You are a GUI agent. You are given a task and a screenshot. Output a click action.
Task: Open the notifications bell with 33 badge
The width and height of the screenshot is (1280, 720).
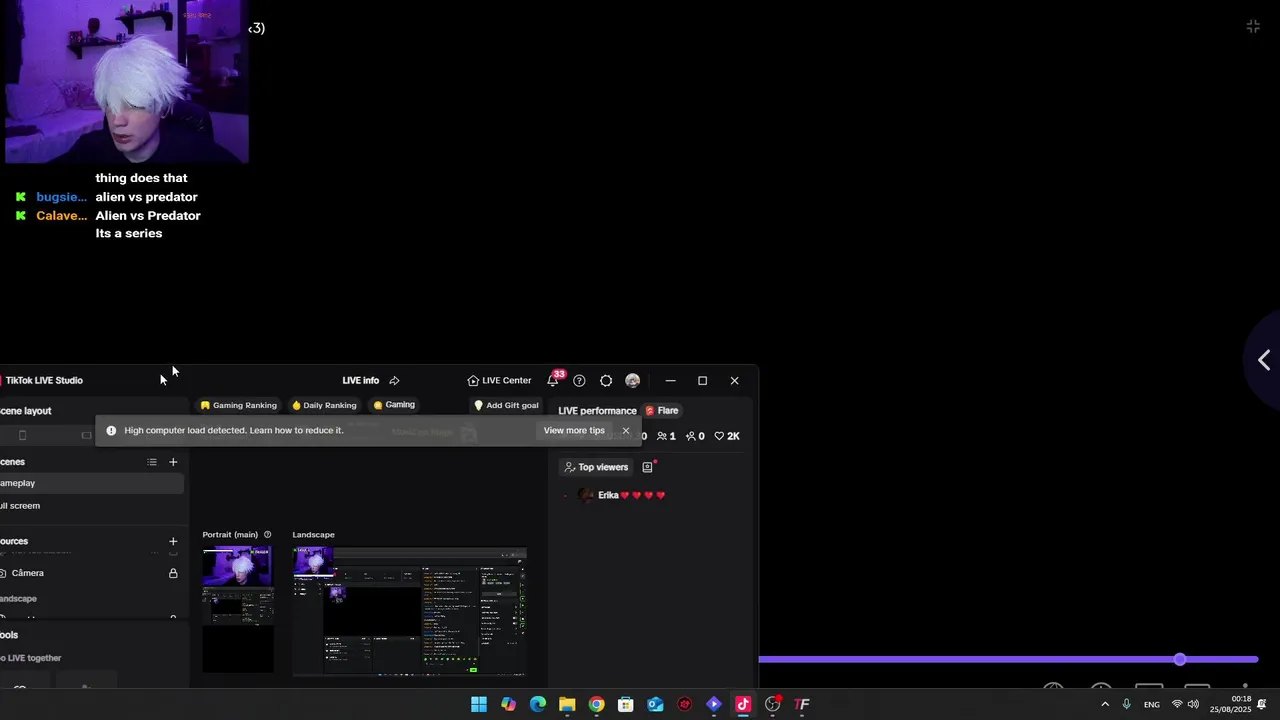(x=553, y=380)
